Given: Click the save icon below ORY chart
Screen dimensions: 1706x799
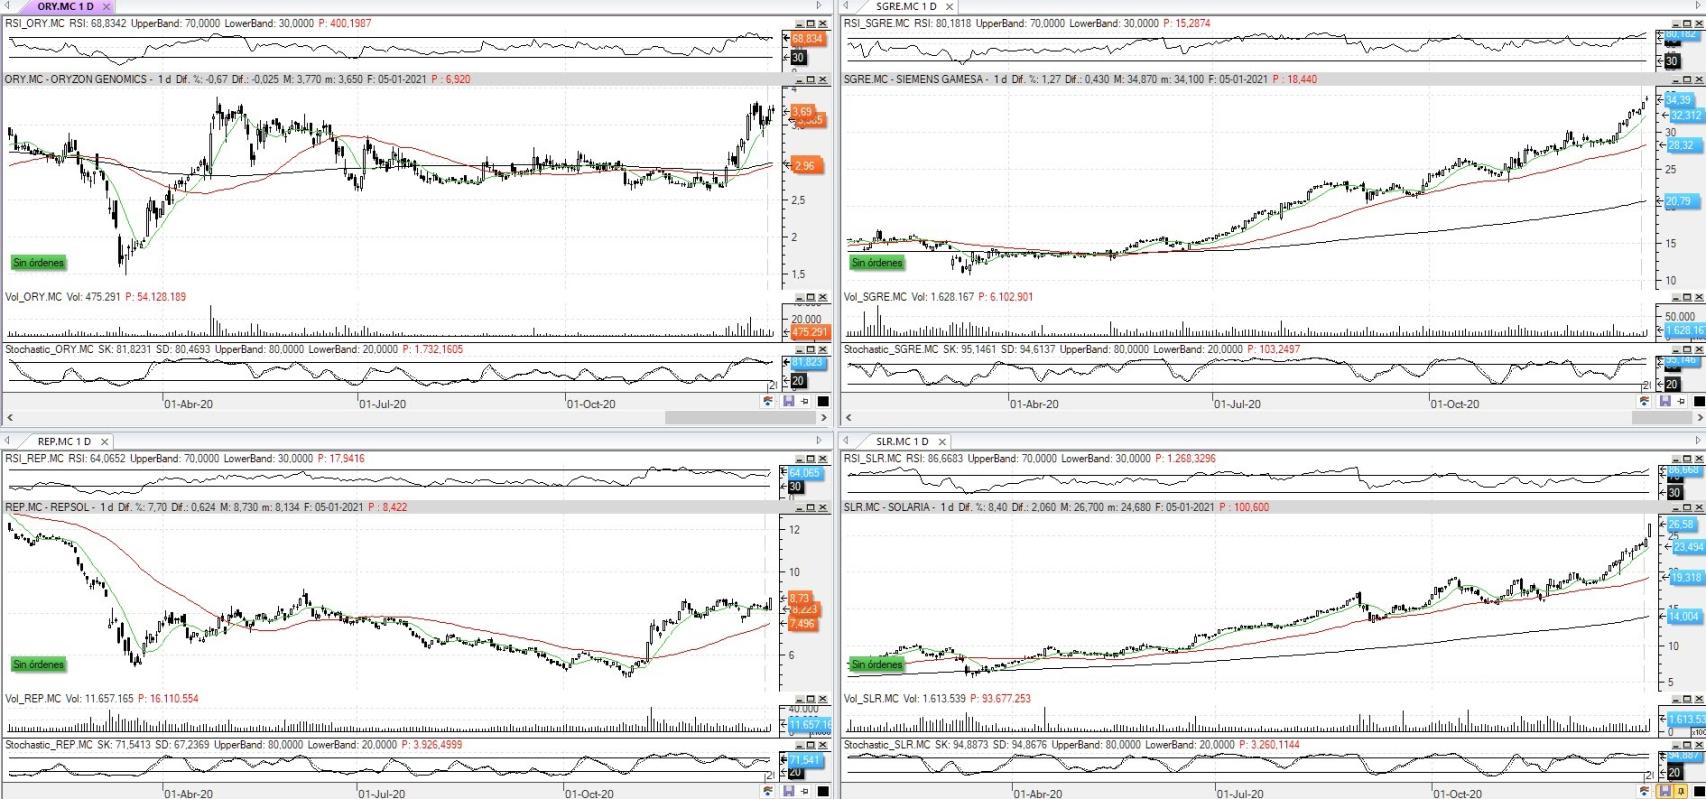Looking at the screenshot, I should point(789,401).
